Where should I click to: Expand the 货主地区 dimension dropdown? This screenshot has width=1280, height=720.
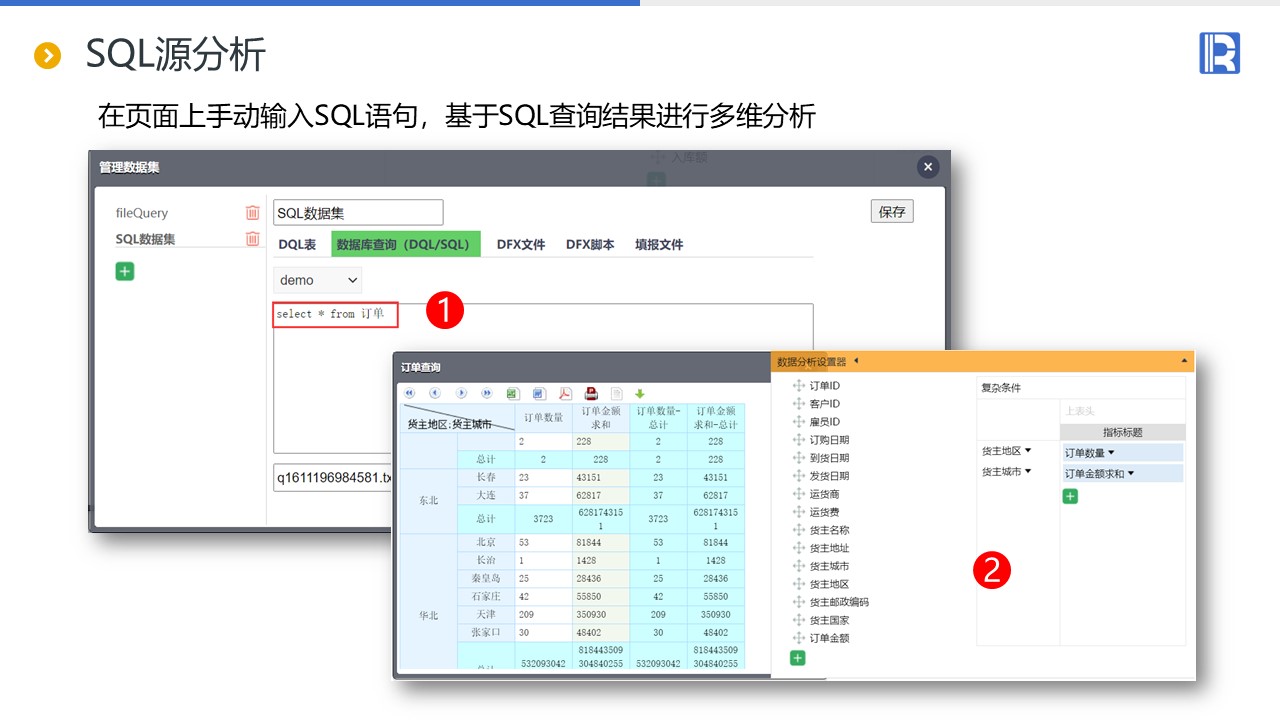pyautogui.click(x=1027, y=451)
